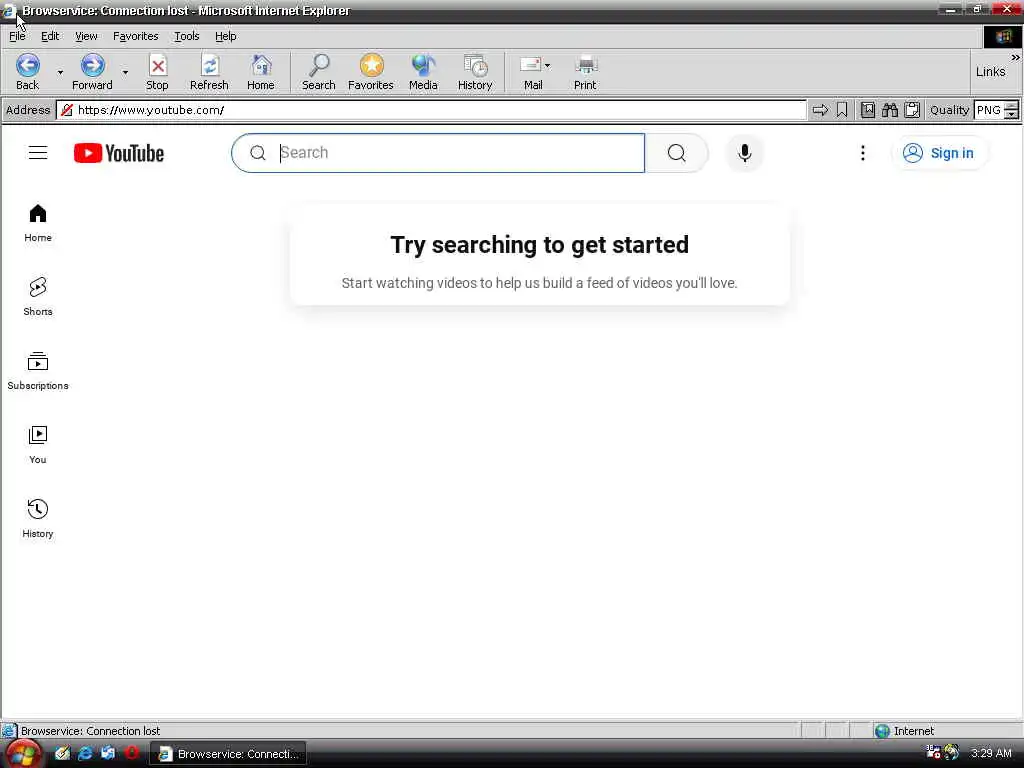Launch Internet Explorer from quick launch

click(x=85, y=754)
